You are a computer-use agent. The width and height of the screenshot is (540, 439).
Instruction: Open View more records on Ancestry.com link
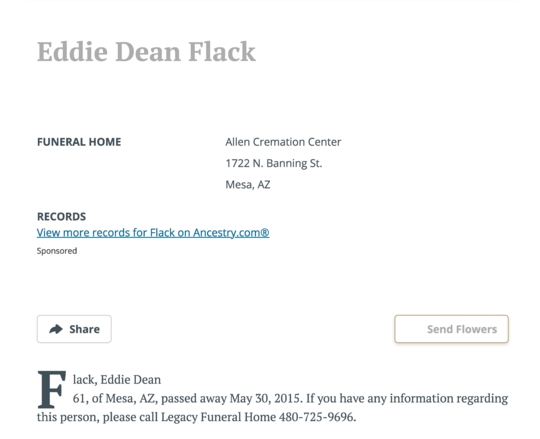click(x=153, y=233)
